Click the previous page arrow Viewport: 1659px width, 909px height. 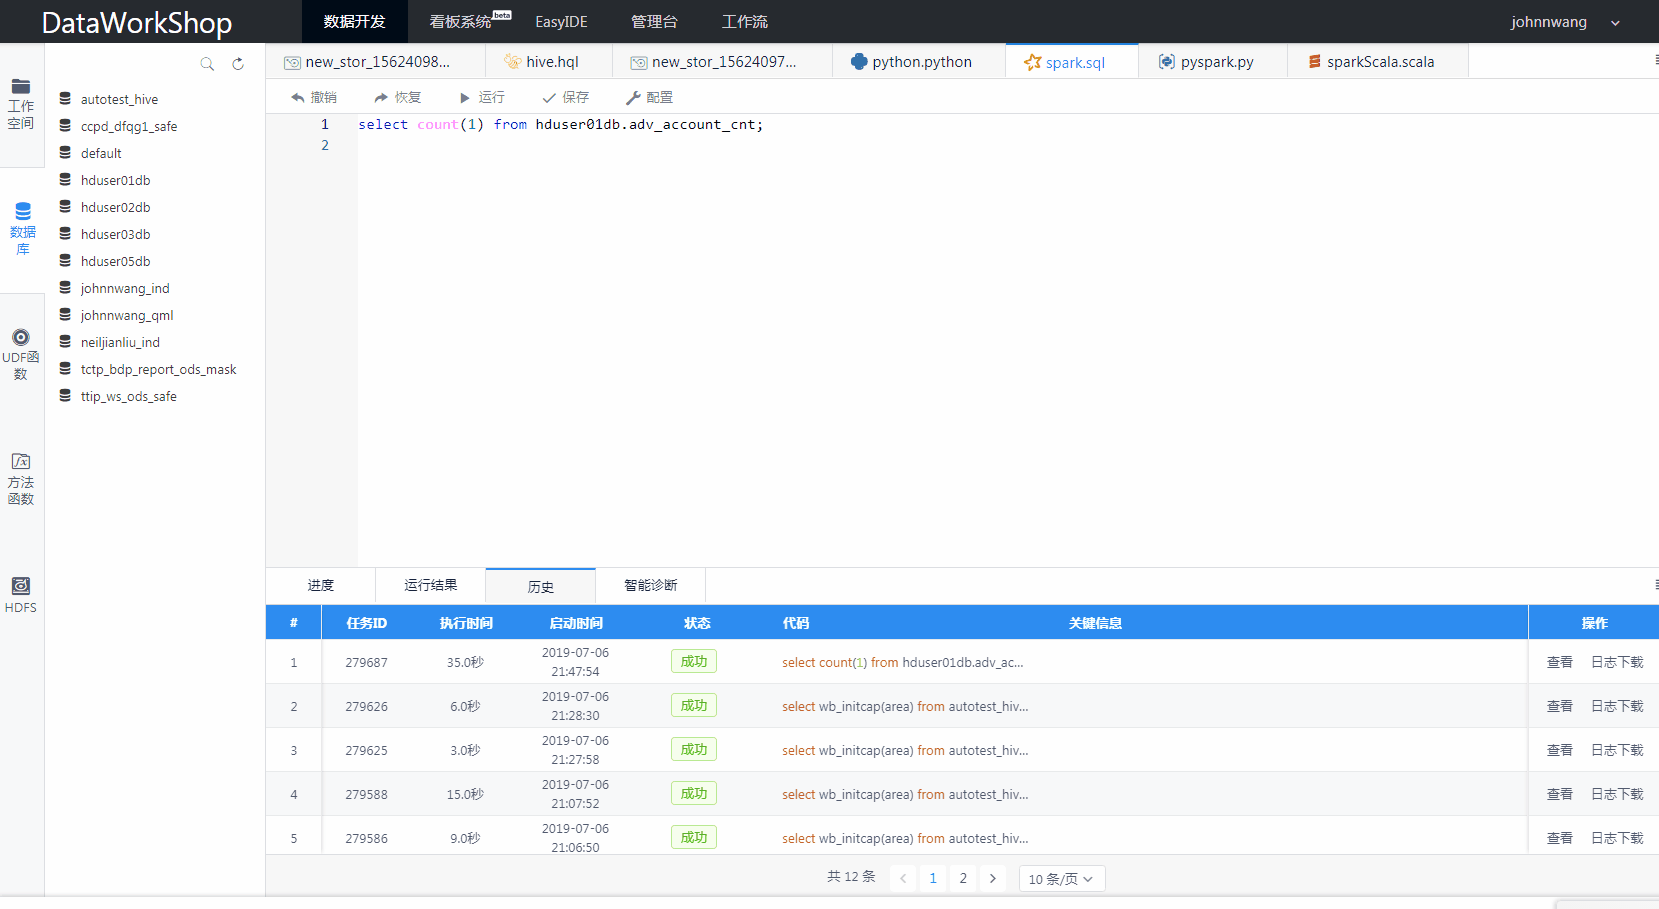pyautogui.click(x=903, y=879)
